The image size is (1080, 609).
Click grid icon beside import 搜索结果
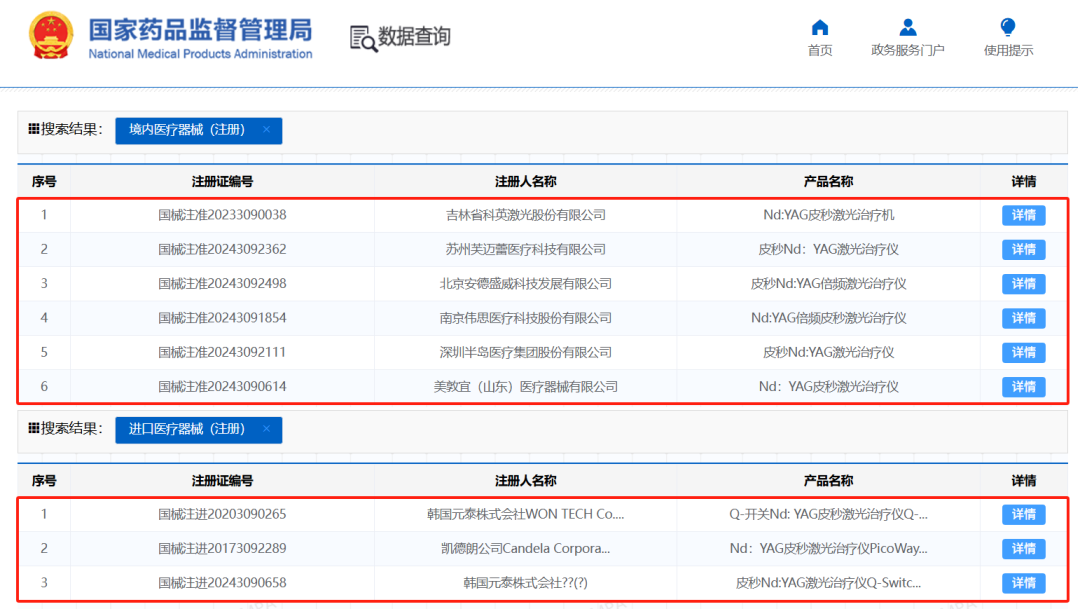(x=33, y=429)
